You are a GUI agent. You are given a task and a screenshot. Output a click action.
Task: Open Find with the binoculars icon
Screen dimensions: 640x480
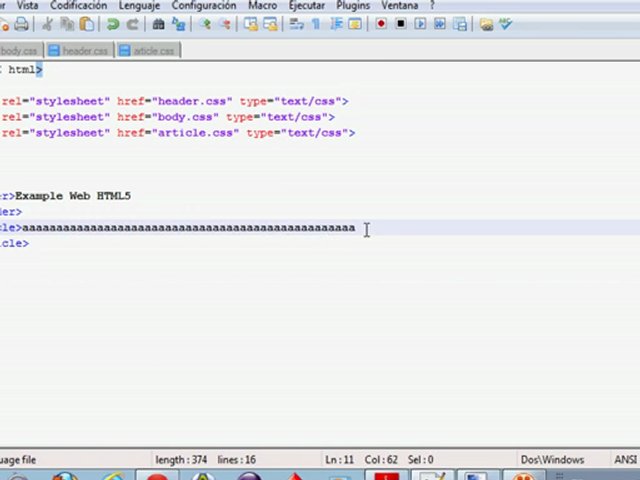pyautogui.click(x=158, y=24)
